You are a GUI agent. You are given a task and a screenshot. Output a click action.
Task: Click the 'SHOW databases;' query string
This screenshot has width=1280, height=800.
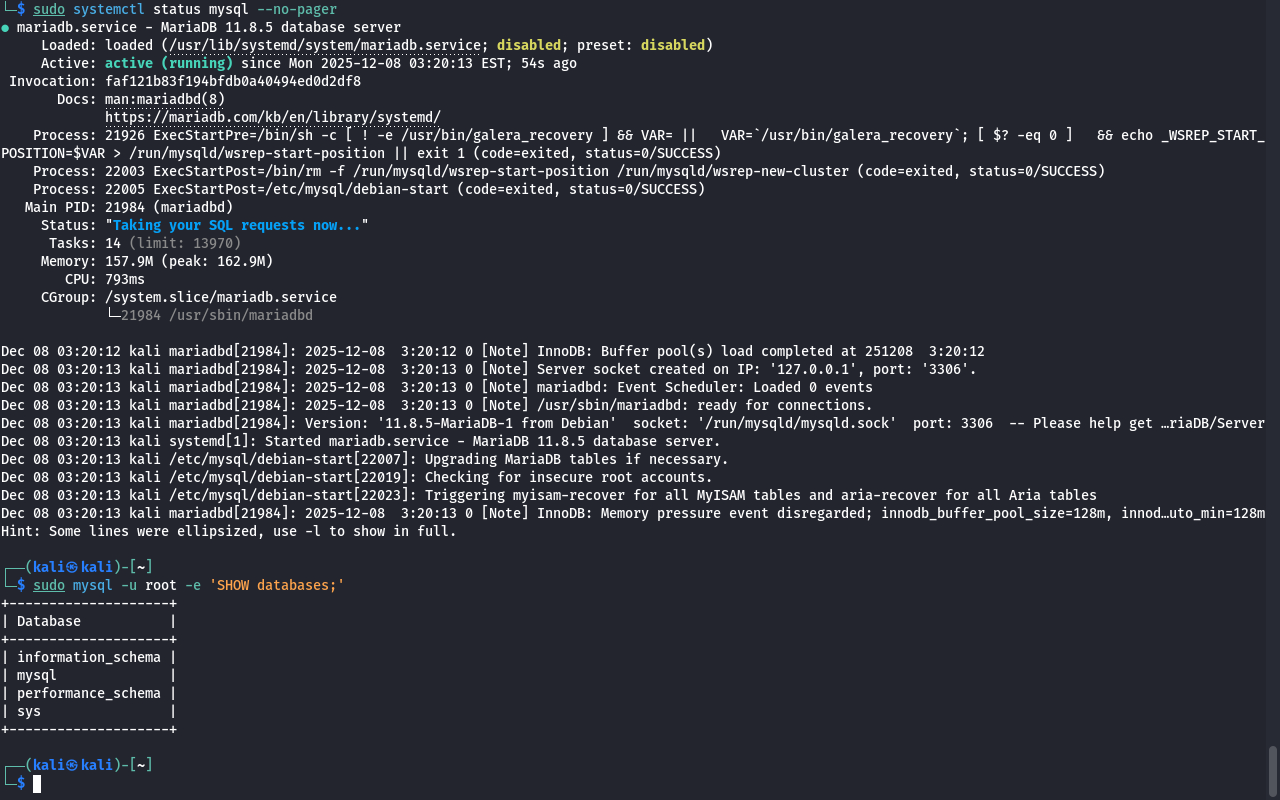tap(276, 585)
